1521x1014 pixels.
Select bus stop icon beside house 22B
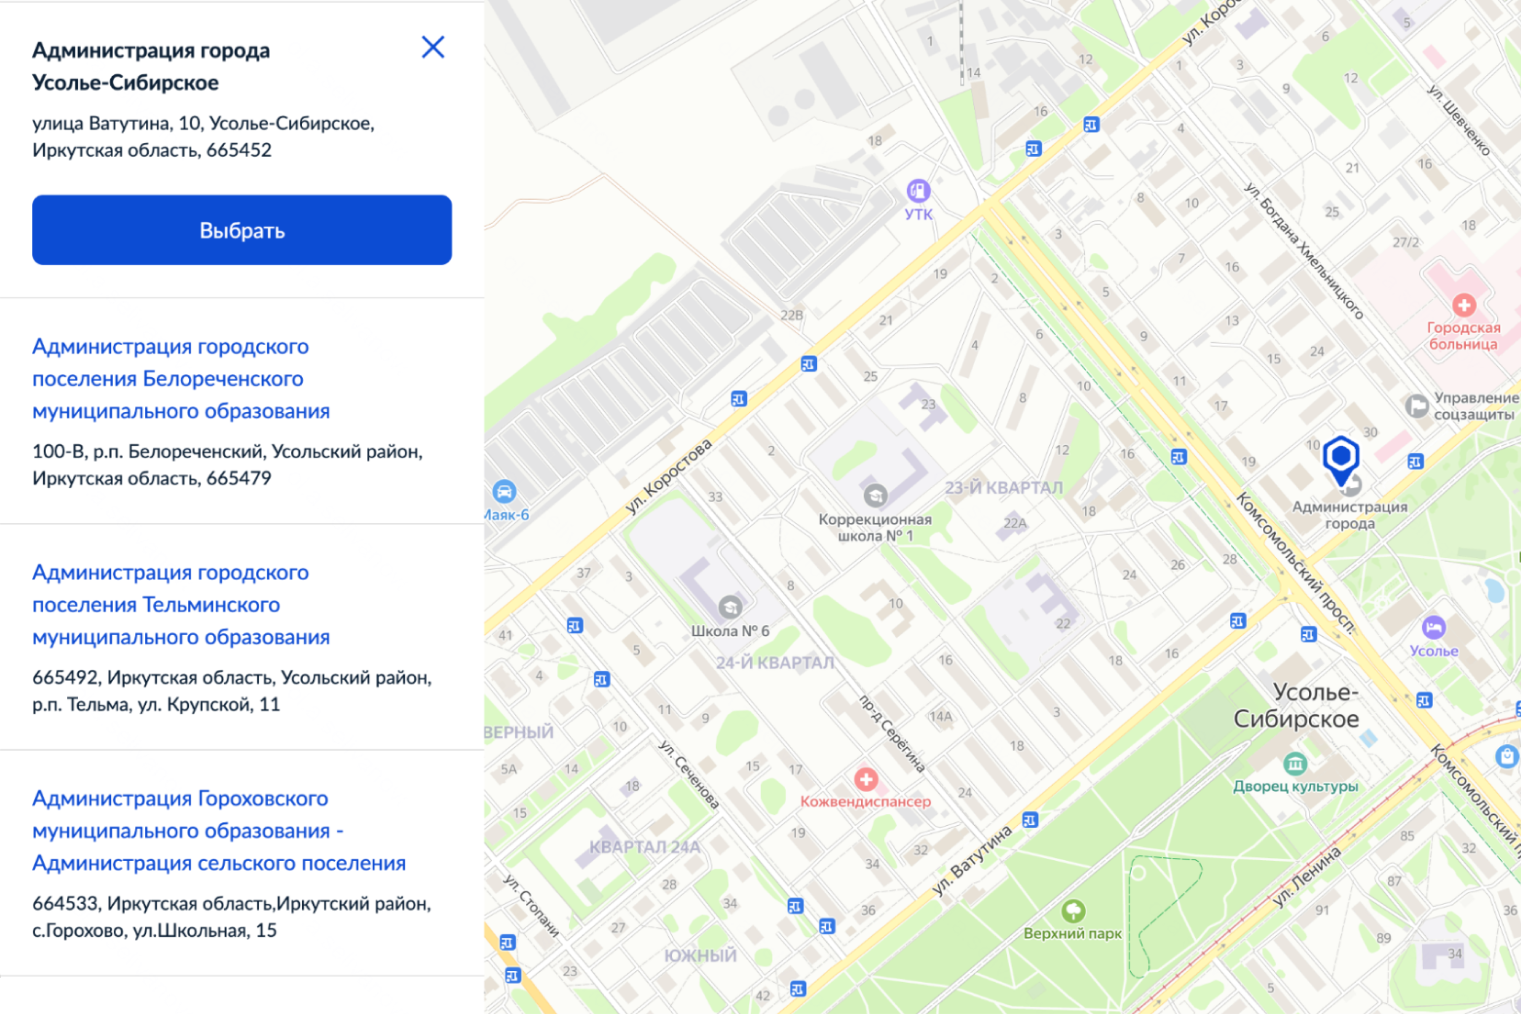click(808, 364)
